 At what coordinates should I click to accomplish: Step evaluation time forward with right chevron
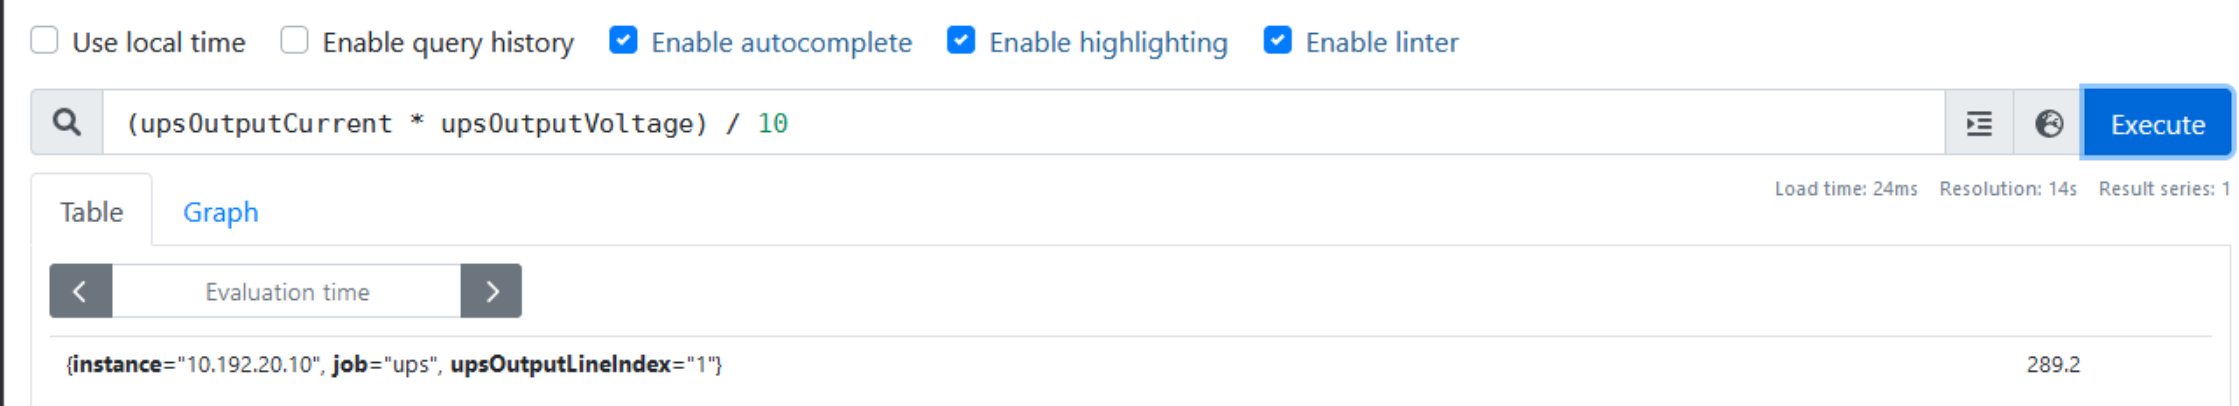(491, 291)
